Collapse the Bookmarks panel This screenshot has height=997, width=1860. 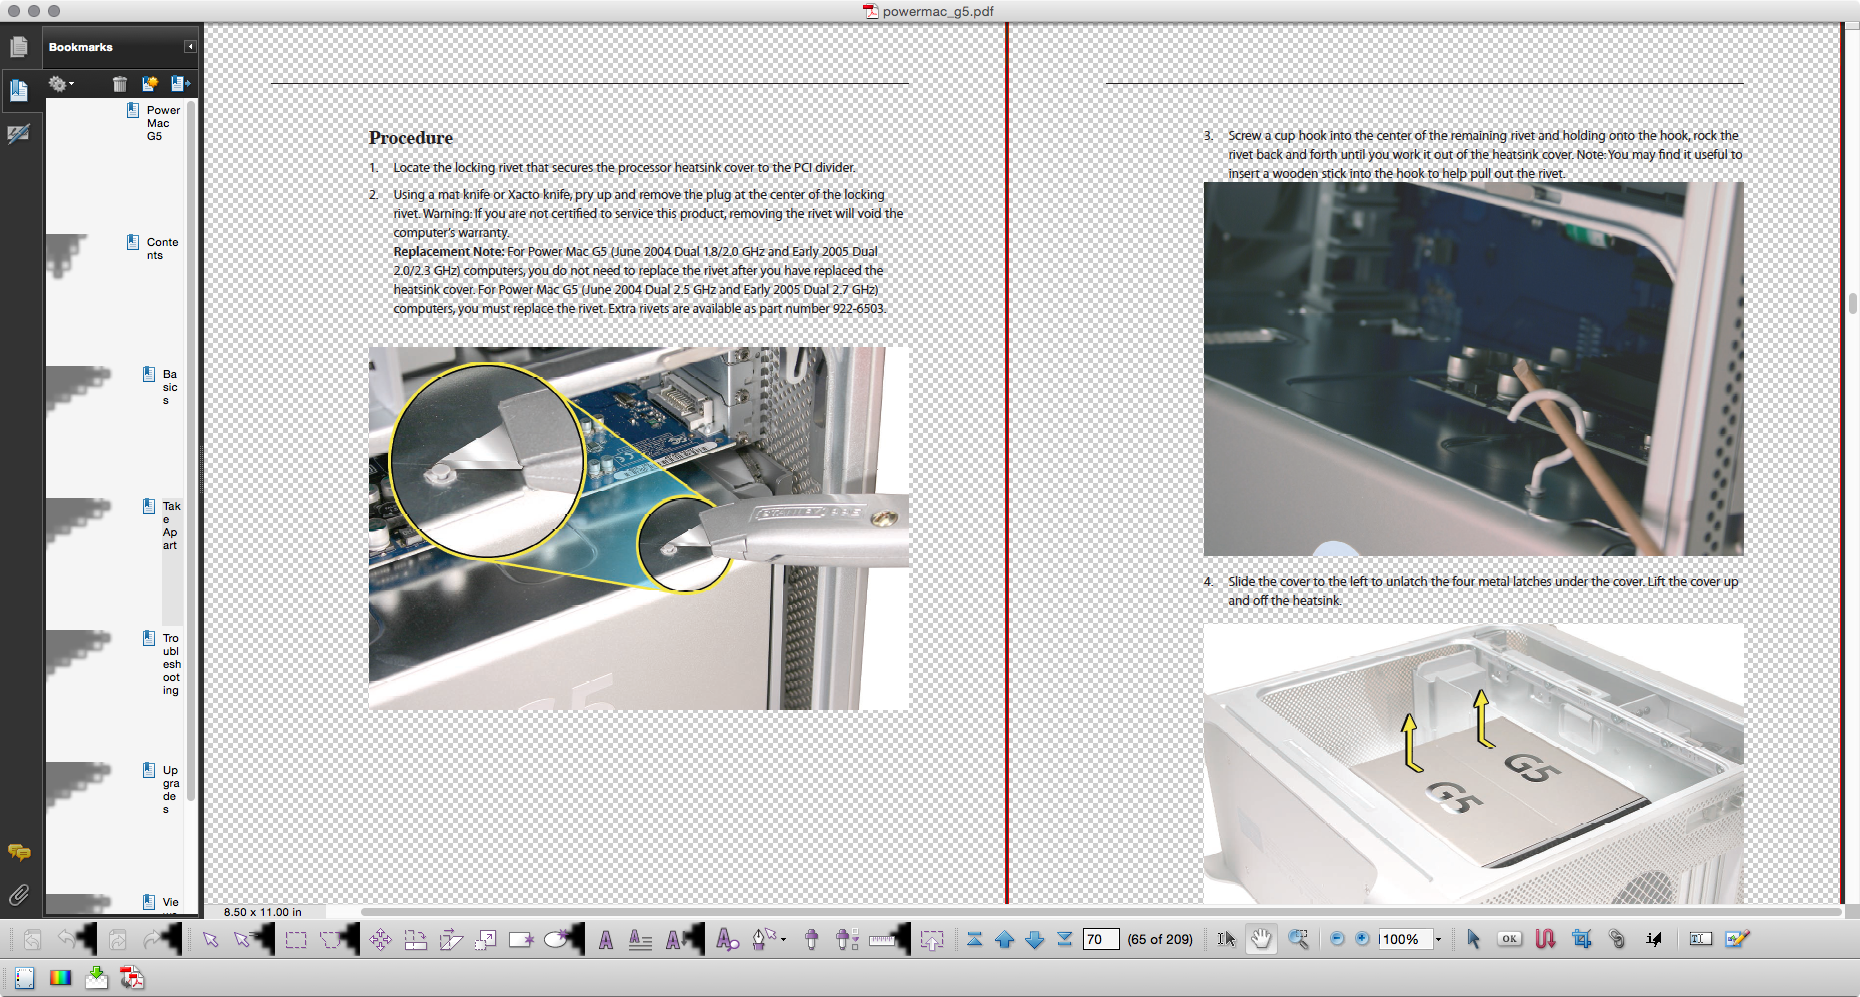pyautogui.click(x=188, y=46)
